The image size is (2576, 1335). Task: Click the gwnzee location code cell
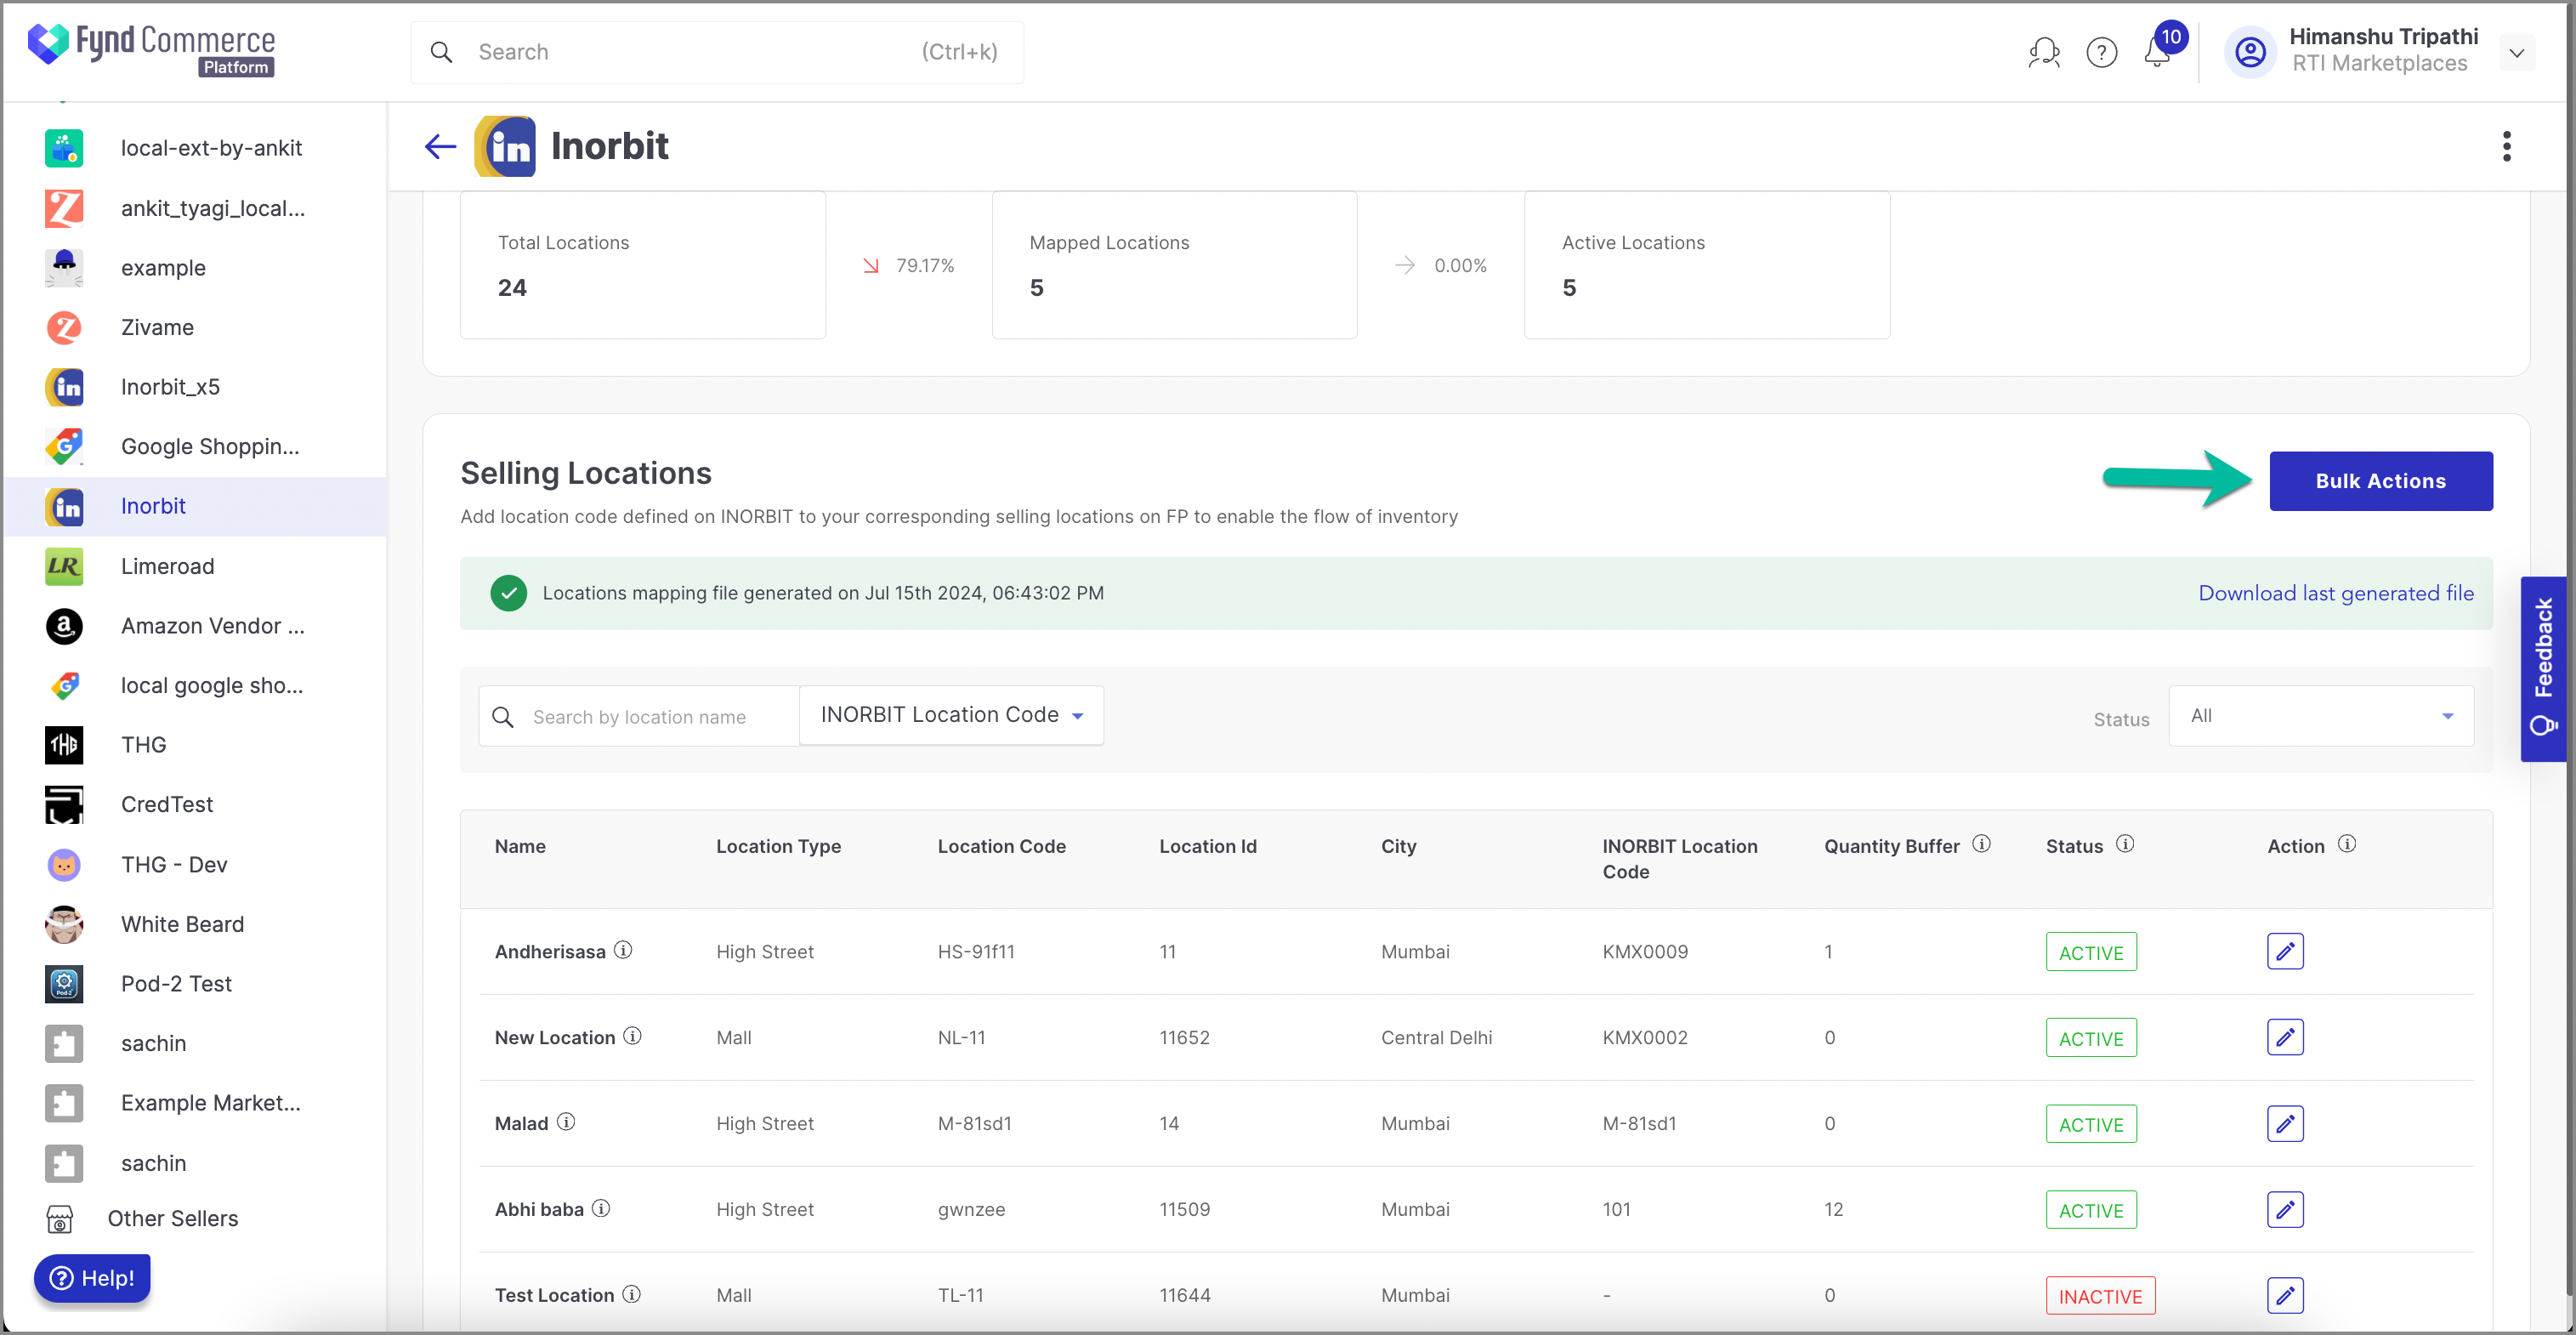971,1210
